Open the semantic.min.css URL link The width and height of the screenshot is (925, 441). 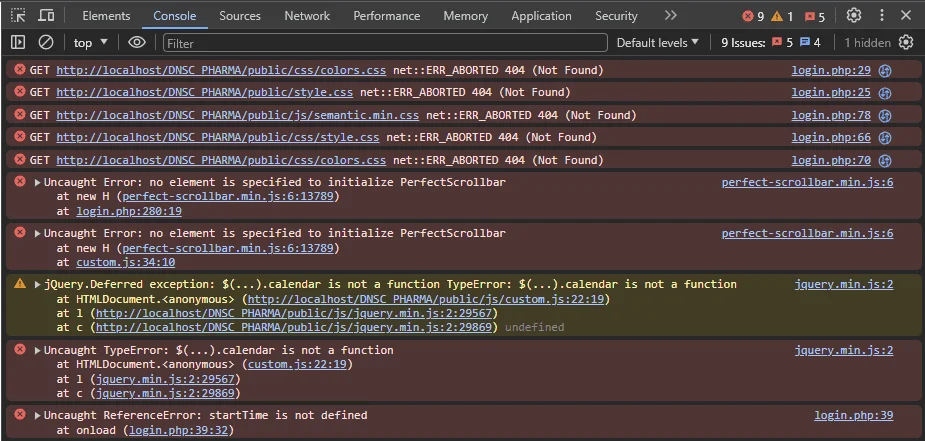pyautogui.click(x=238, y=115)
